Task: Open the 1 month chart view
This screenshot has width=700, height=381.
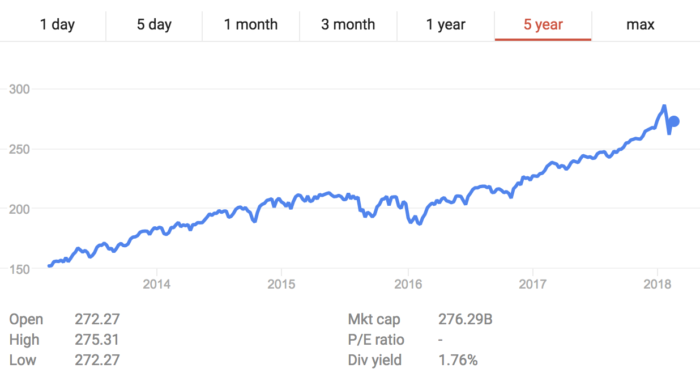Action: coord(250,24)
